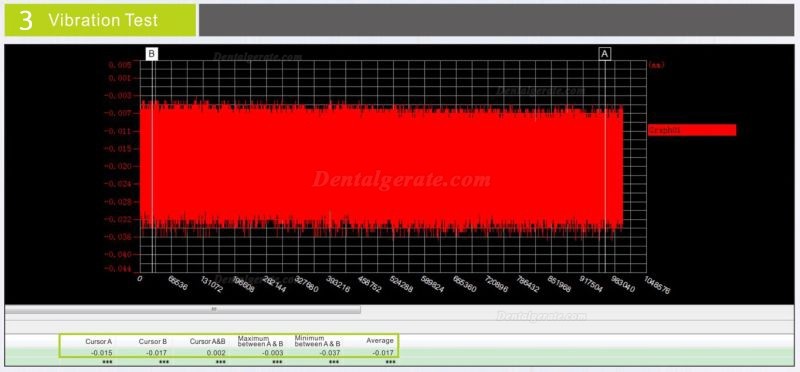
Task: Click the -0.044 y-axis tick label
Action: (117, 268)
